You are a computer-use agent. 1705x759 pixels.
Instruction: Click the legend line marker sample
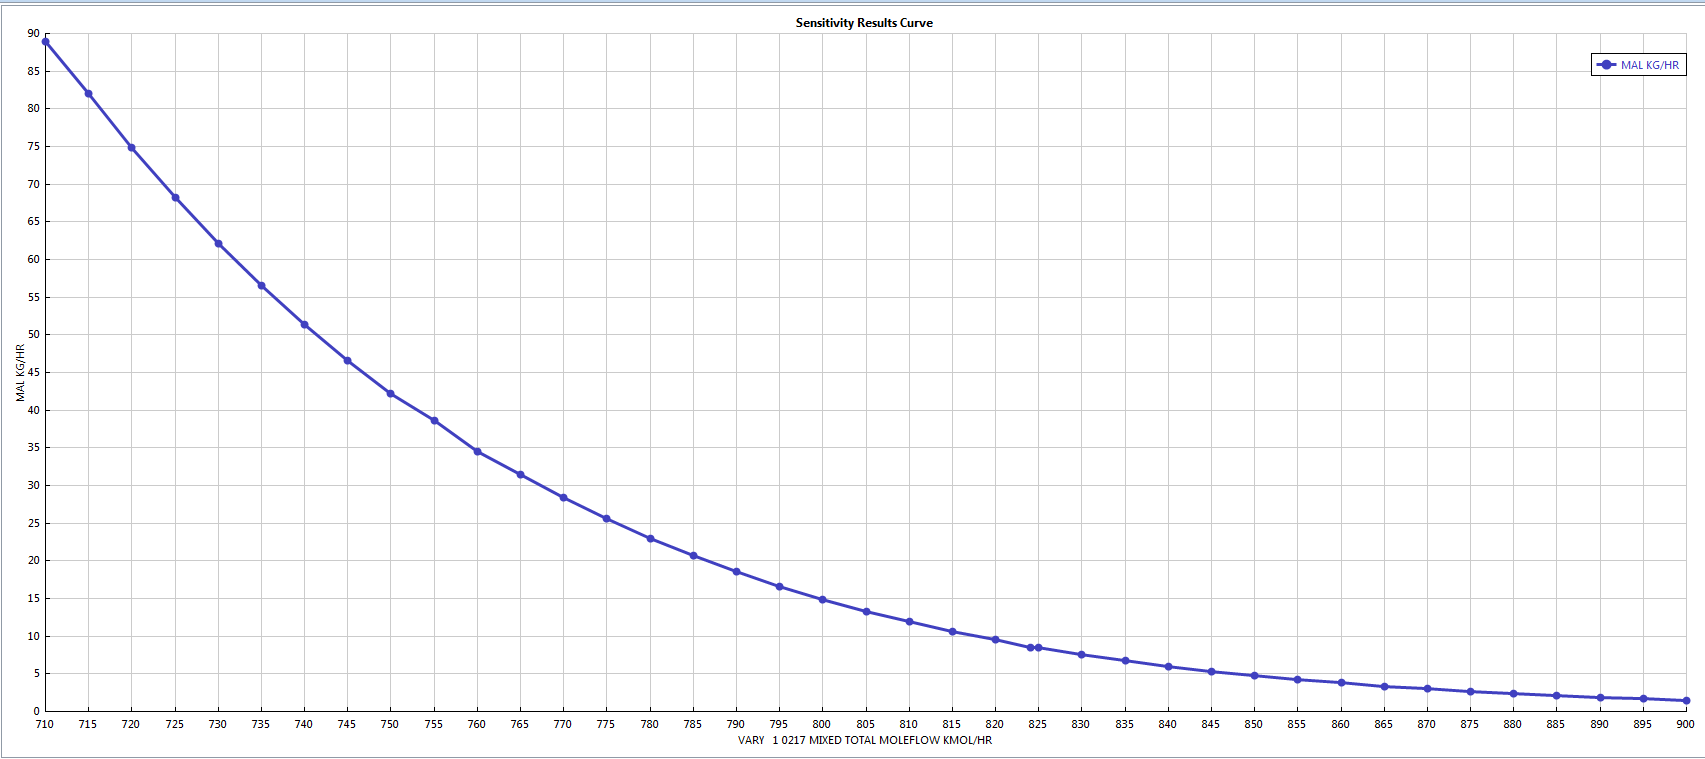tap(1606, 65)
